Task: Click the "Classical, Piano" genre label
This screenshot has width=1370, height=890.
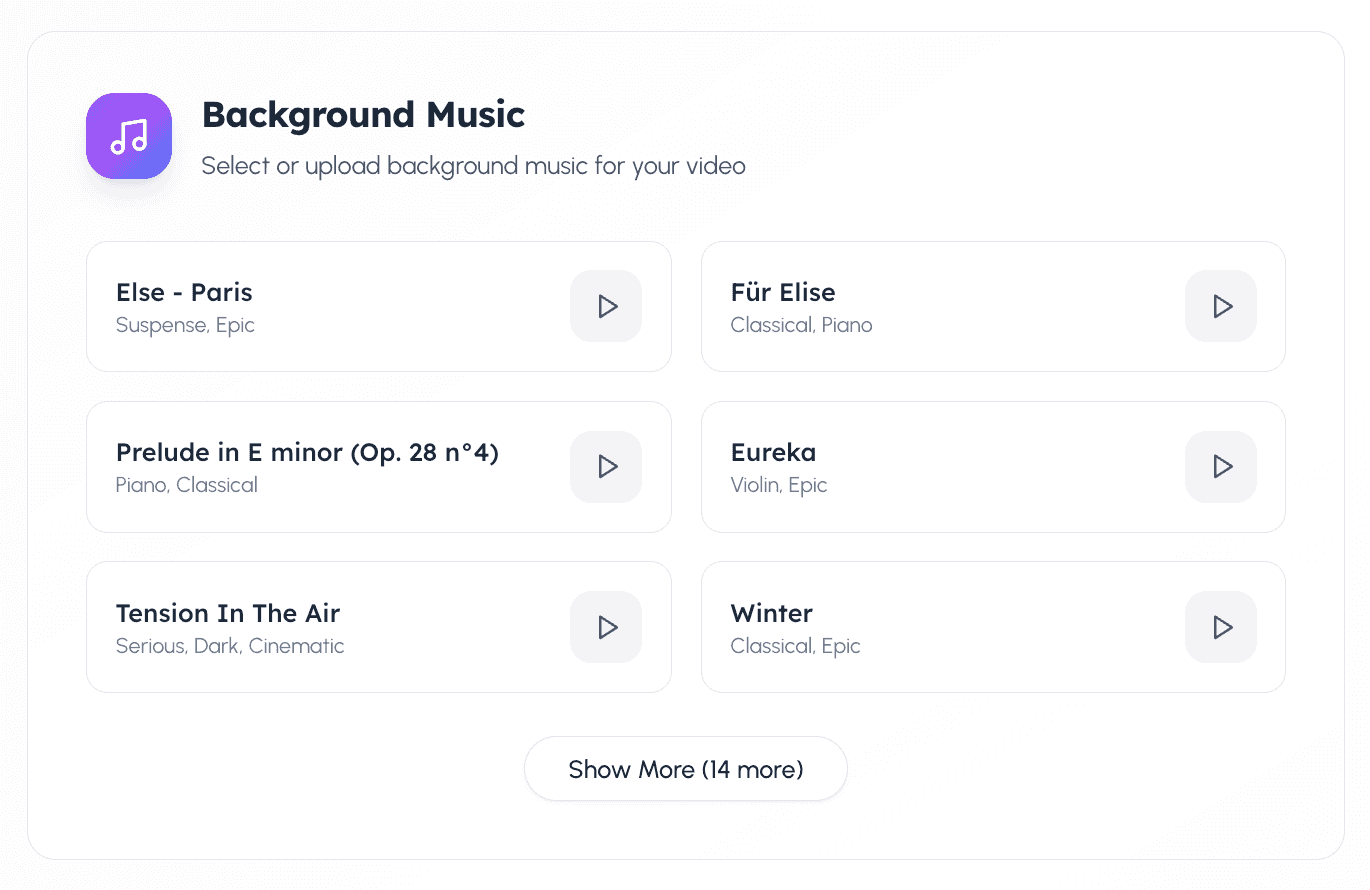Action: (801, 325)
